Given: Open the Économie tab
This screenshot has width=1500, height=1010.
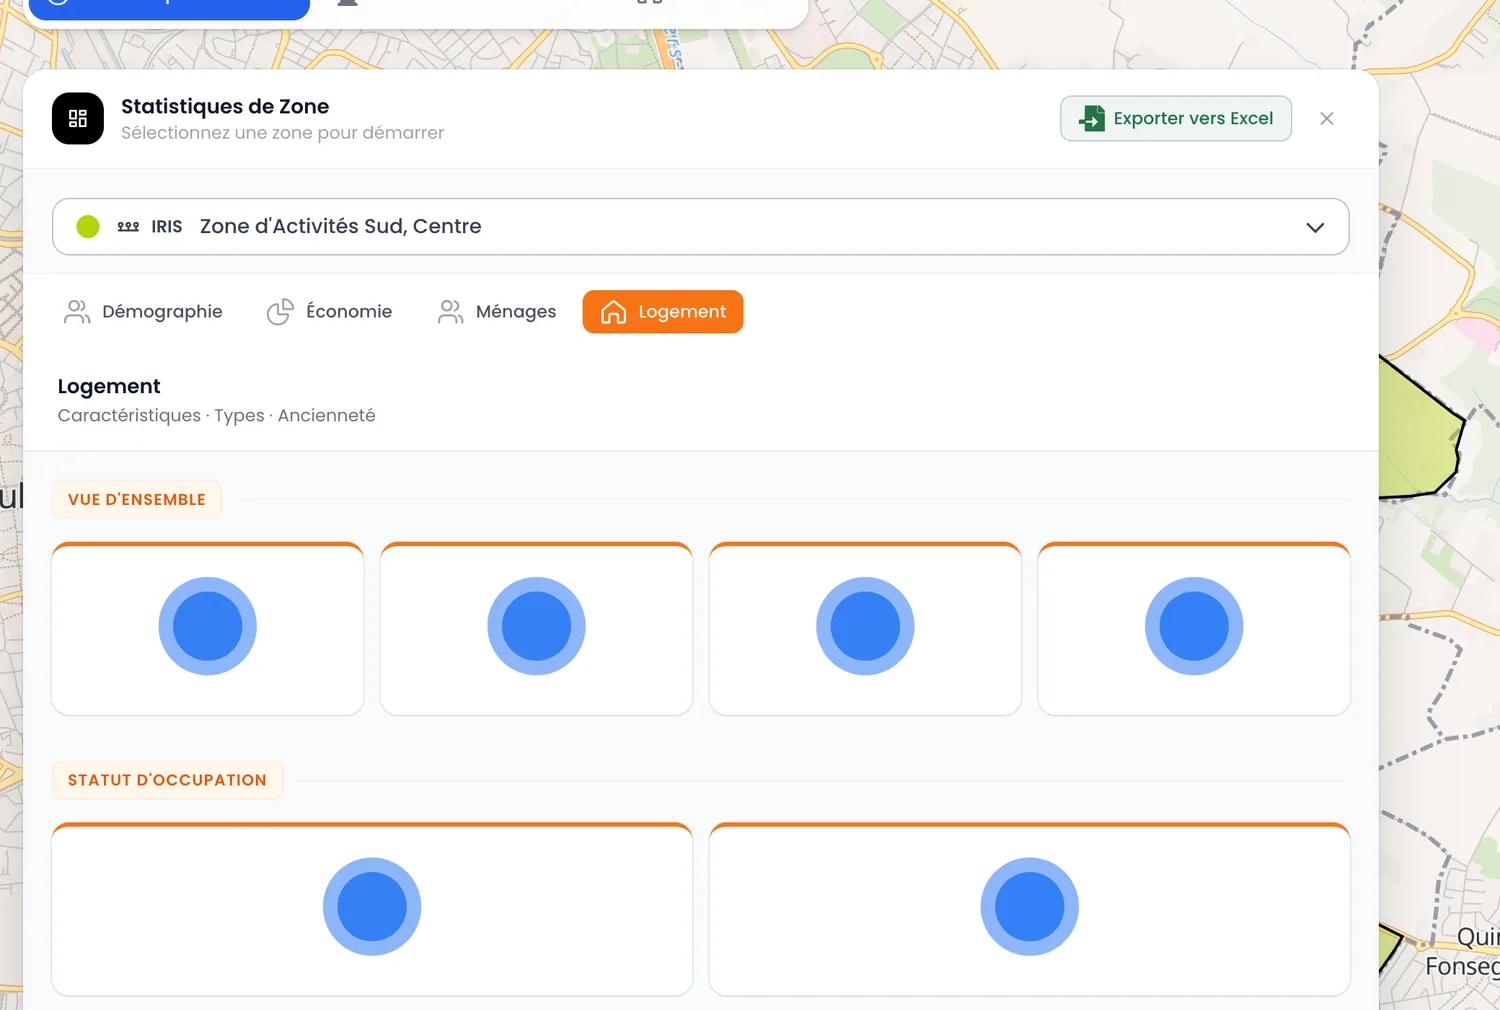Looking at the screenshot, I should (330, 312).
